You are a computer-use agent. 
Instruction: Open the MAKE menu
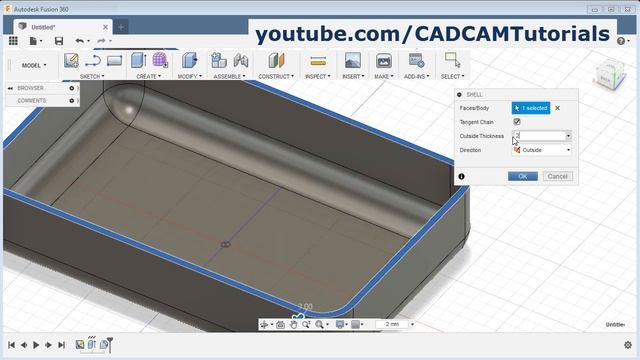[384, 76]
